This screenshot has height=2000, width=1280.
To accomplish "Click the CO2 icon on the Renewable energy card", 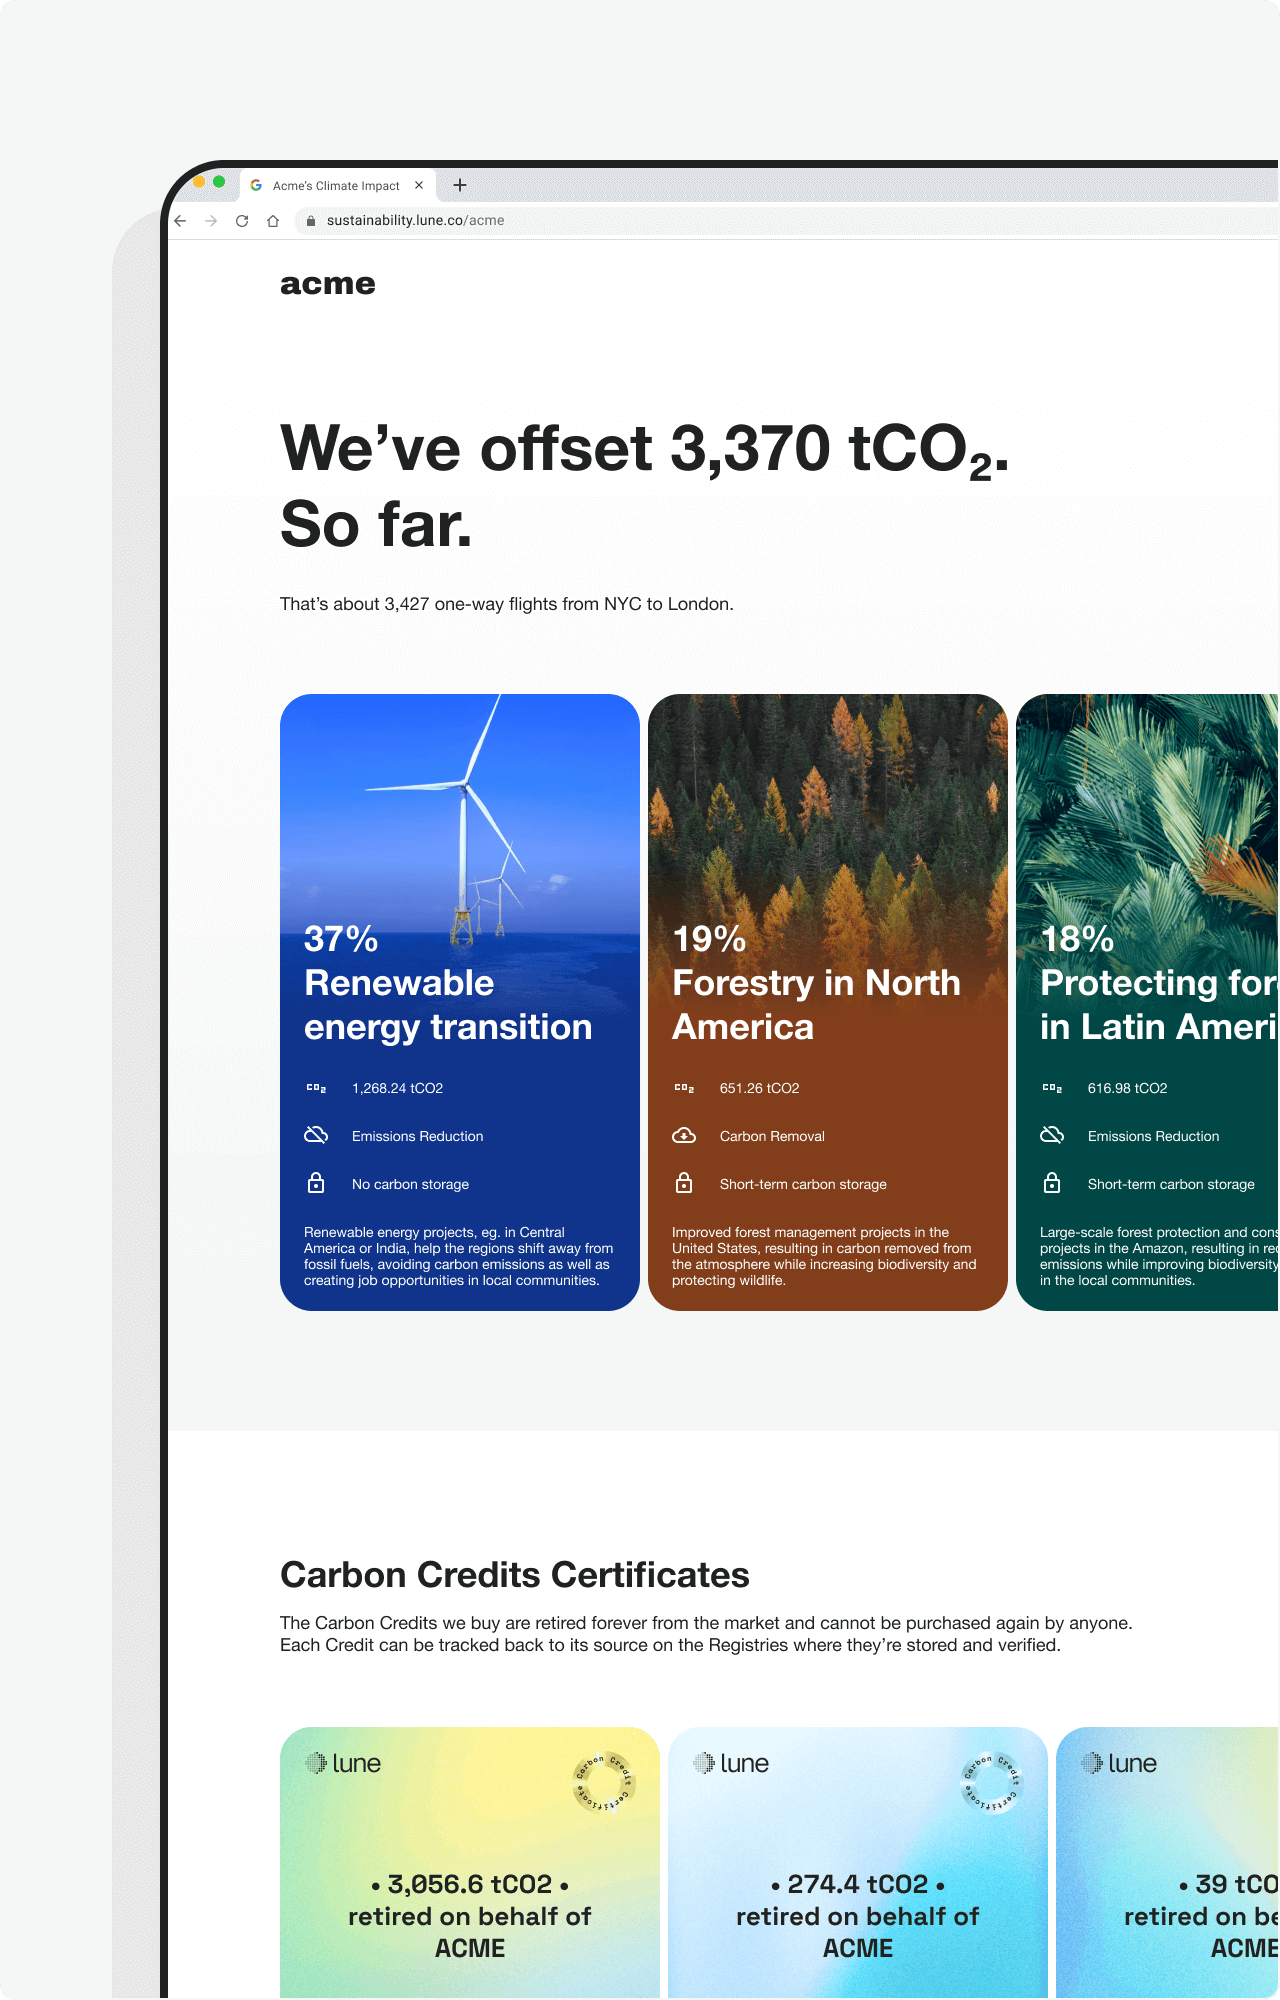I will click(316, 1088).
